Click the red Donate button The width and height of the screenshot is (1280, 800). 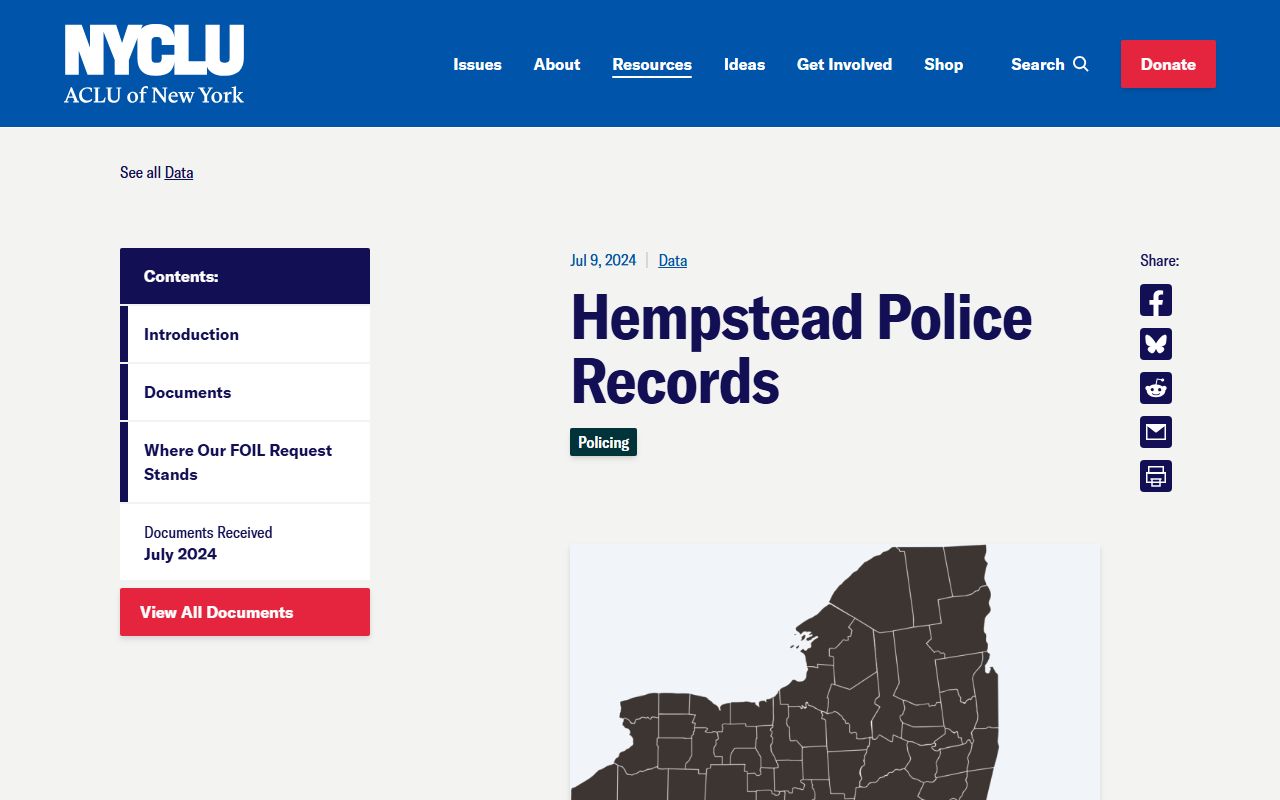tap(1168, 64)
